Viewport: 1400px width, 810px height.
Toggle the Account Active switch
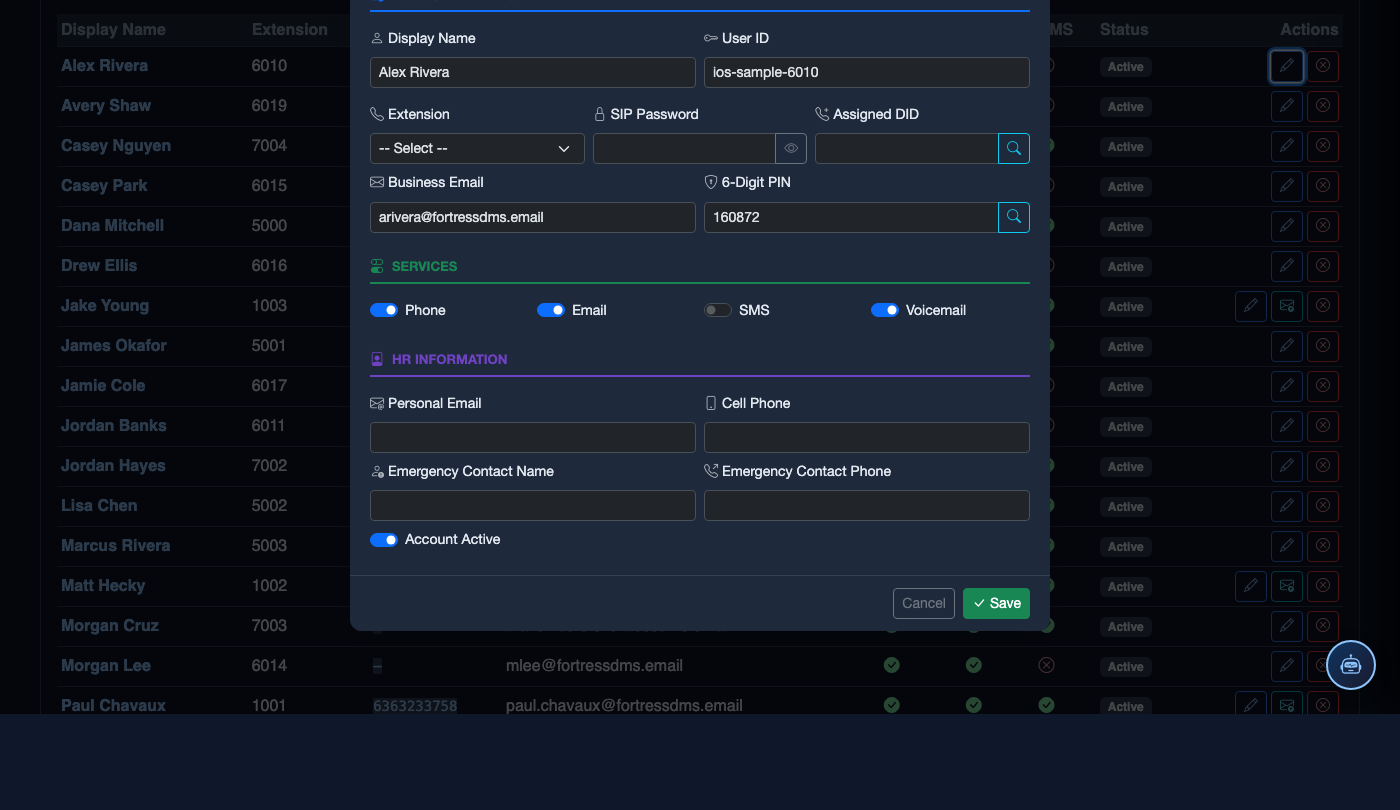tap(384, 540)
